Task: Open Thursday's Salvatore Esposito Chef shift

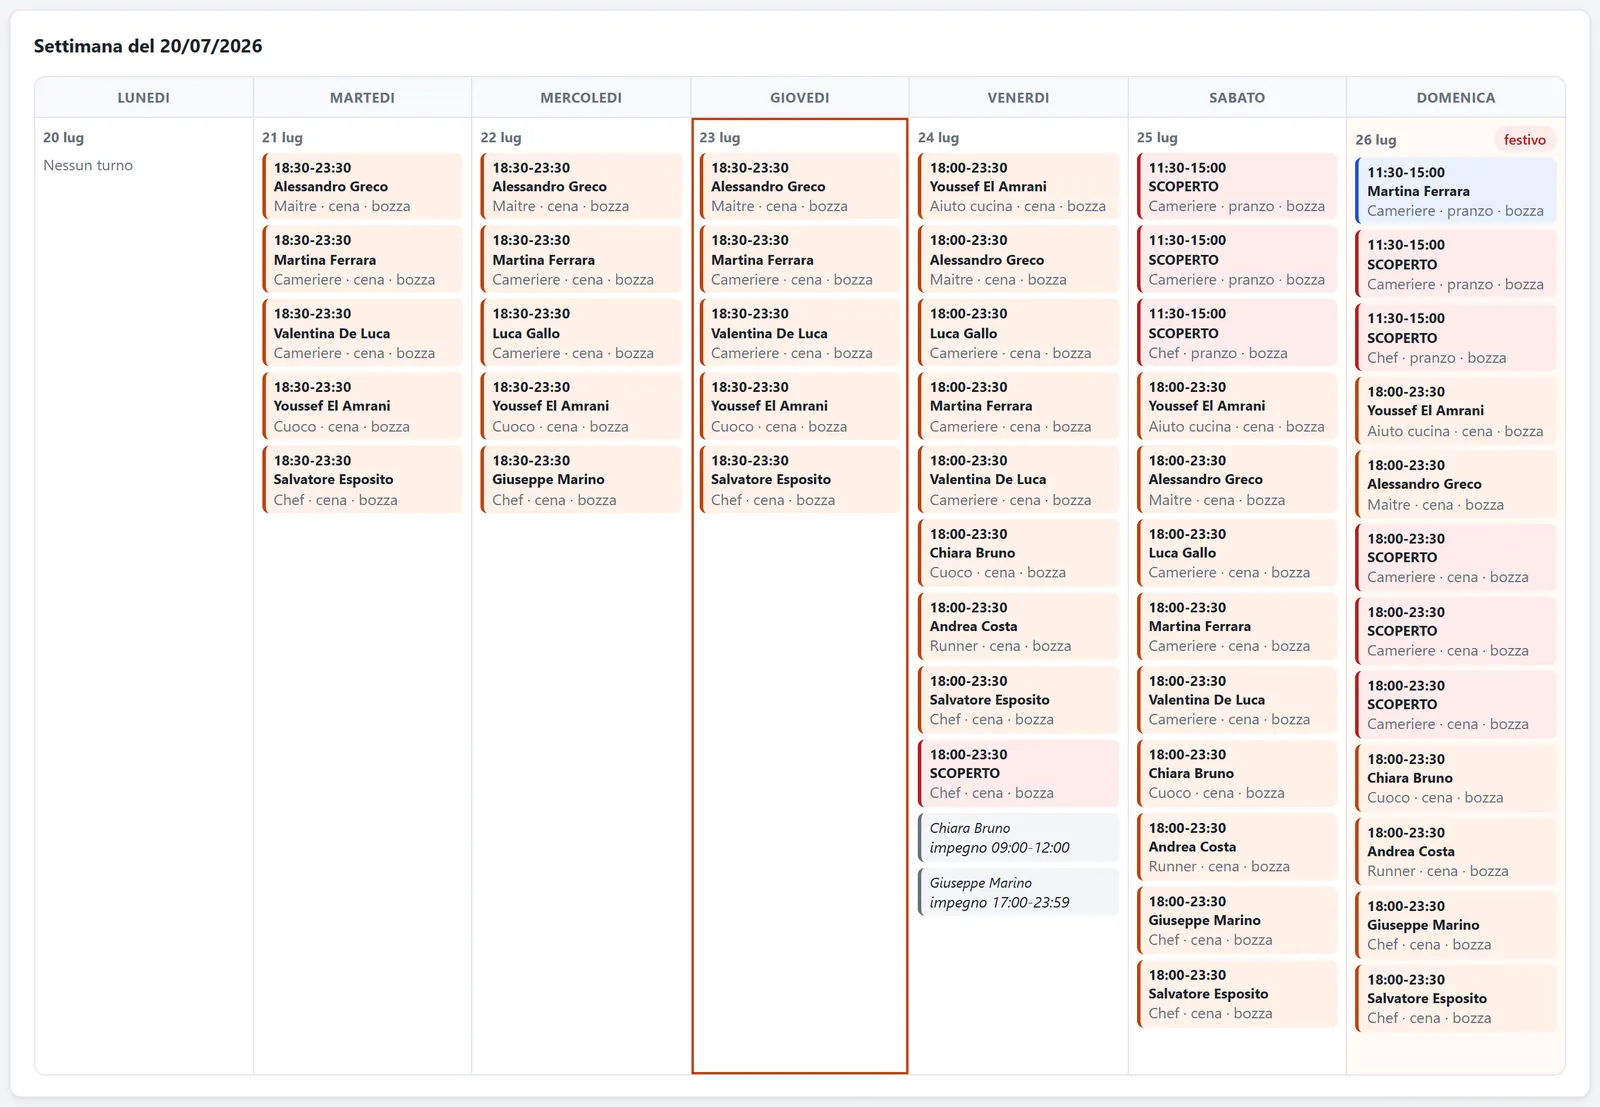Action: (800, 480)
